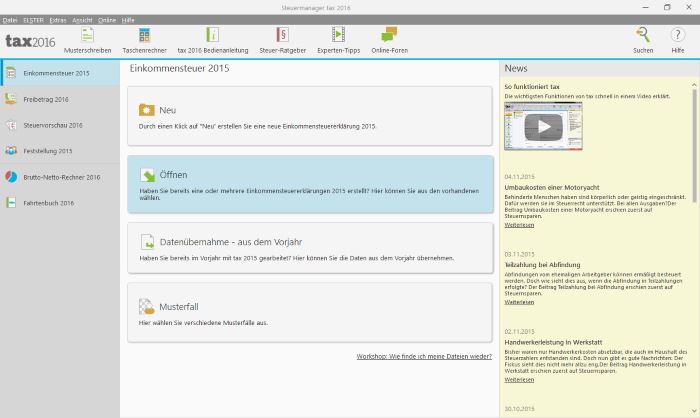Click the 04.11.2015 news date

(x=519, y=177)
